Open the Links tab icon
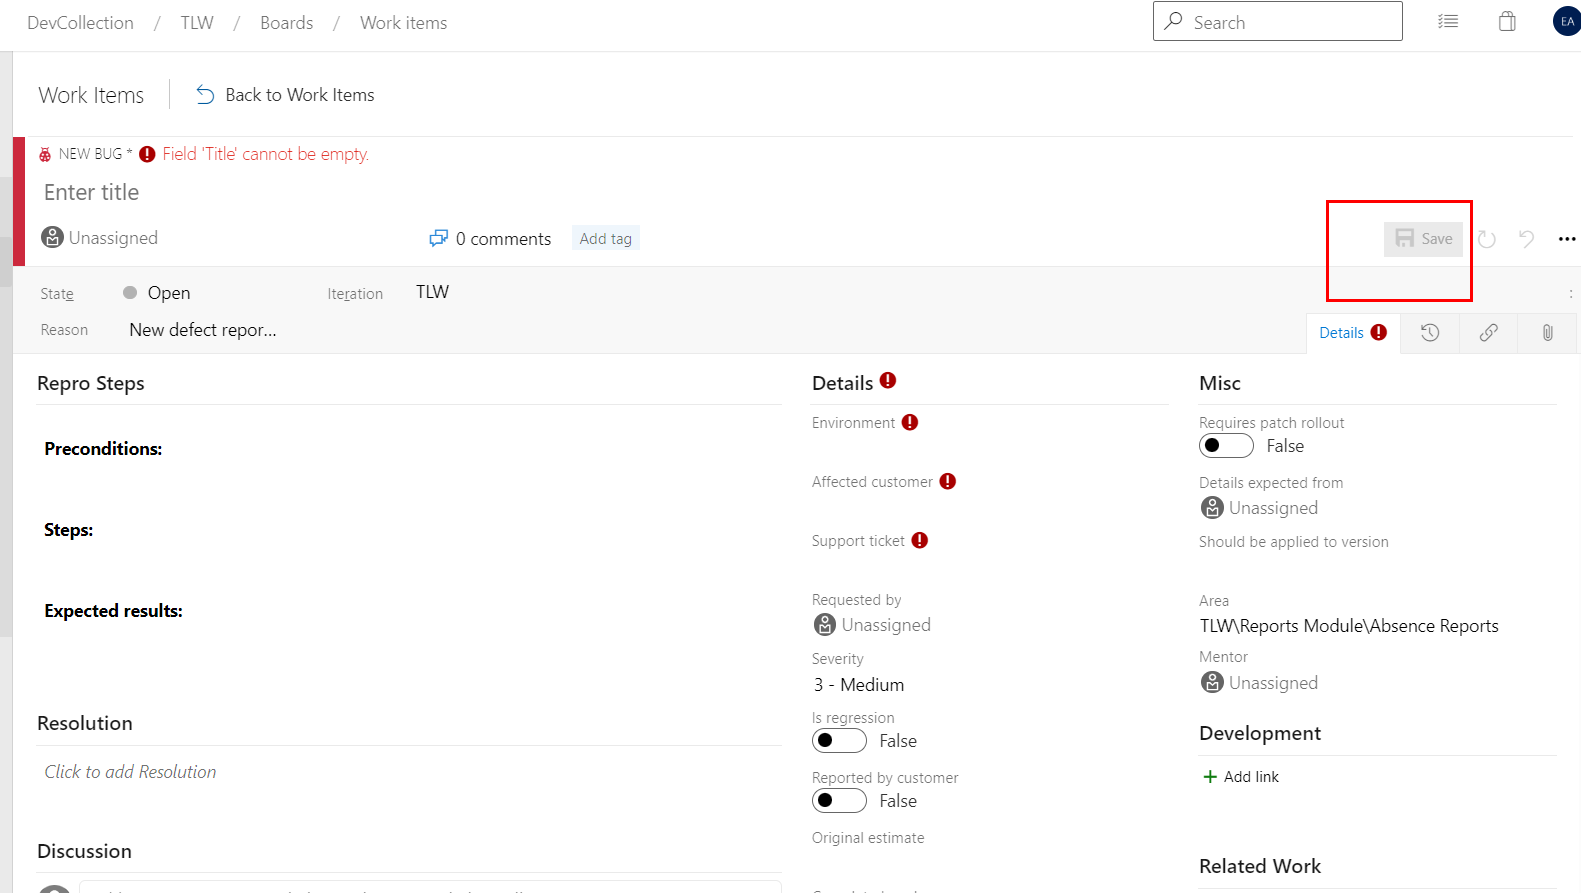The image size is (1581, 893). coord(1489,333)
